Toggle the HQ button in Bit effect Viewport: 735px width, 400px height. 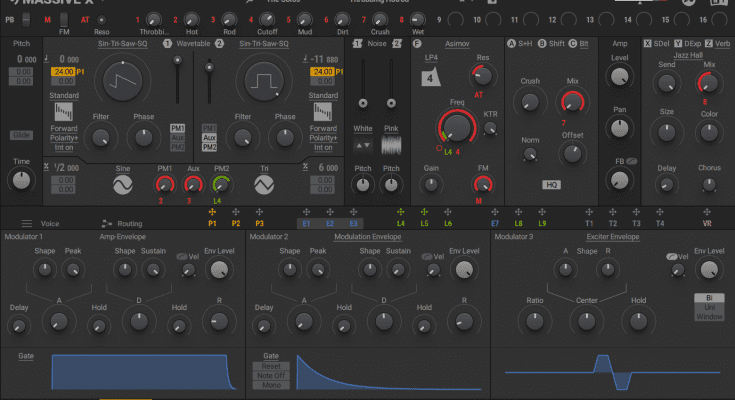point(551,184)
